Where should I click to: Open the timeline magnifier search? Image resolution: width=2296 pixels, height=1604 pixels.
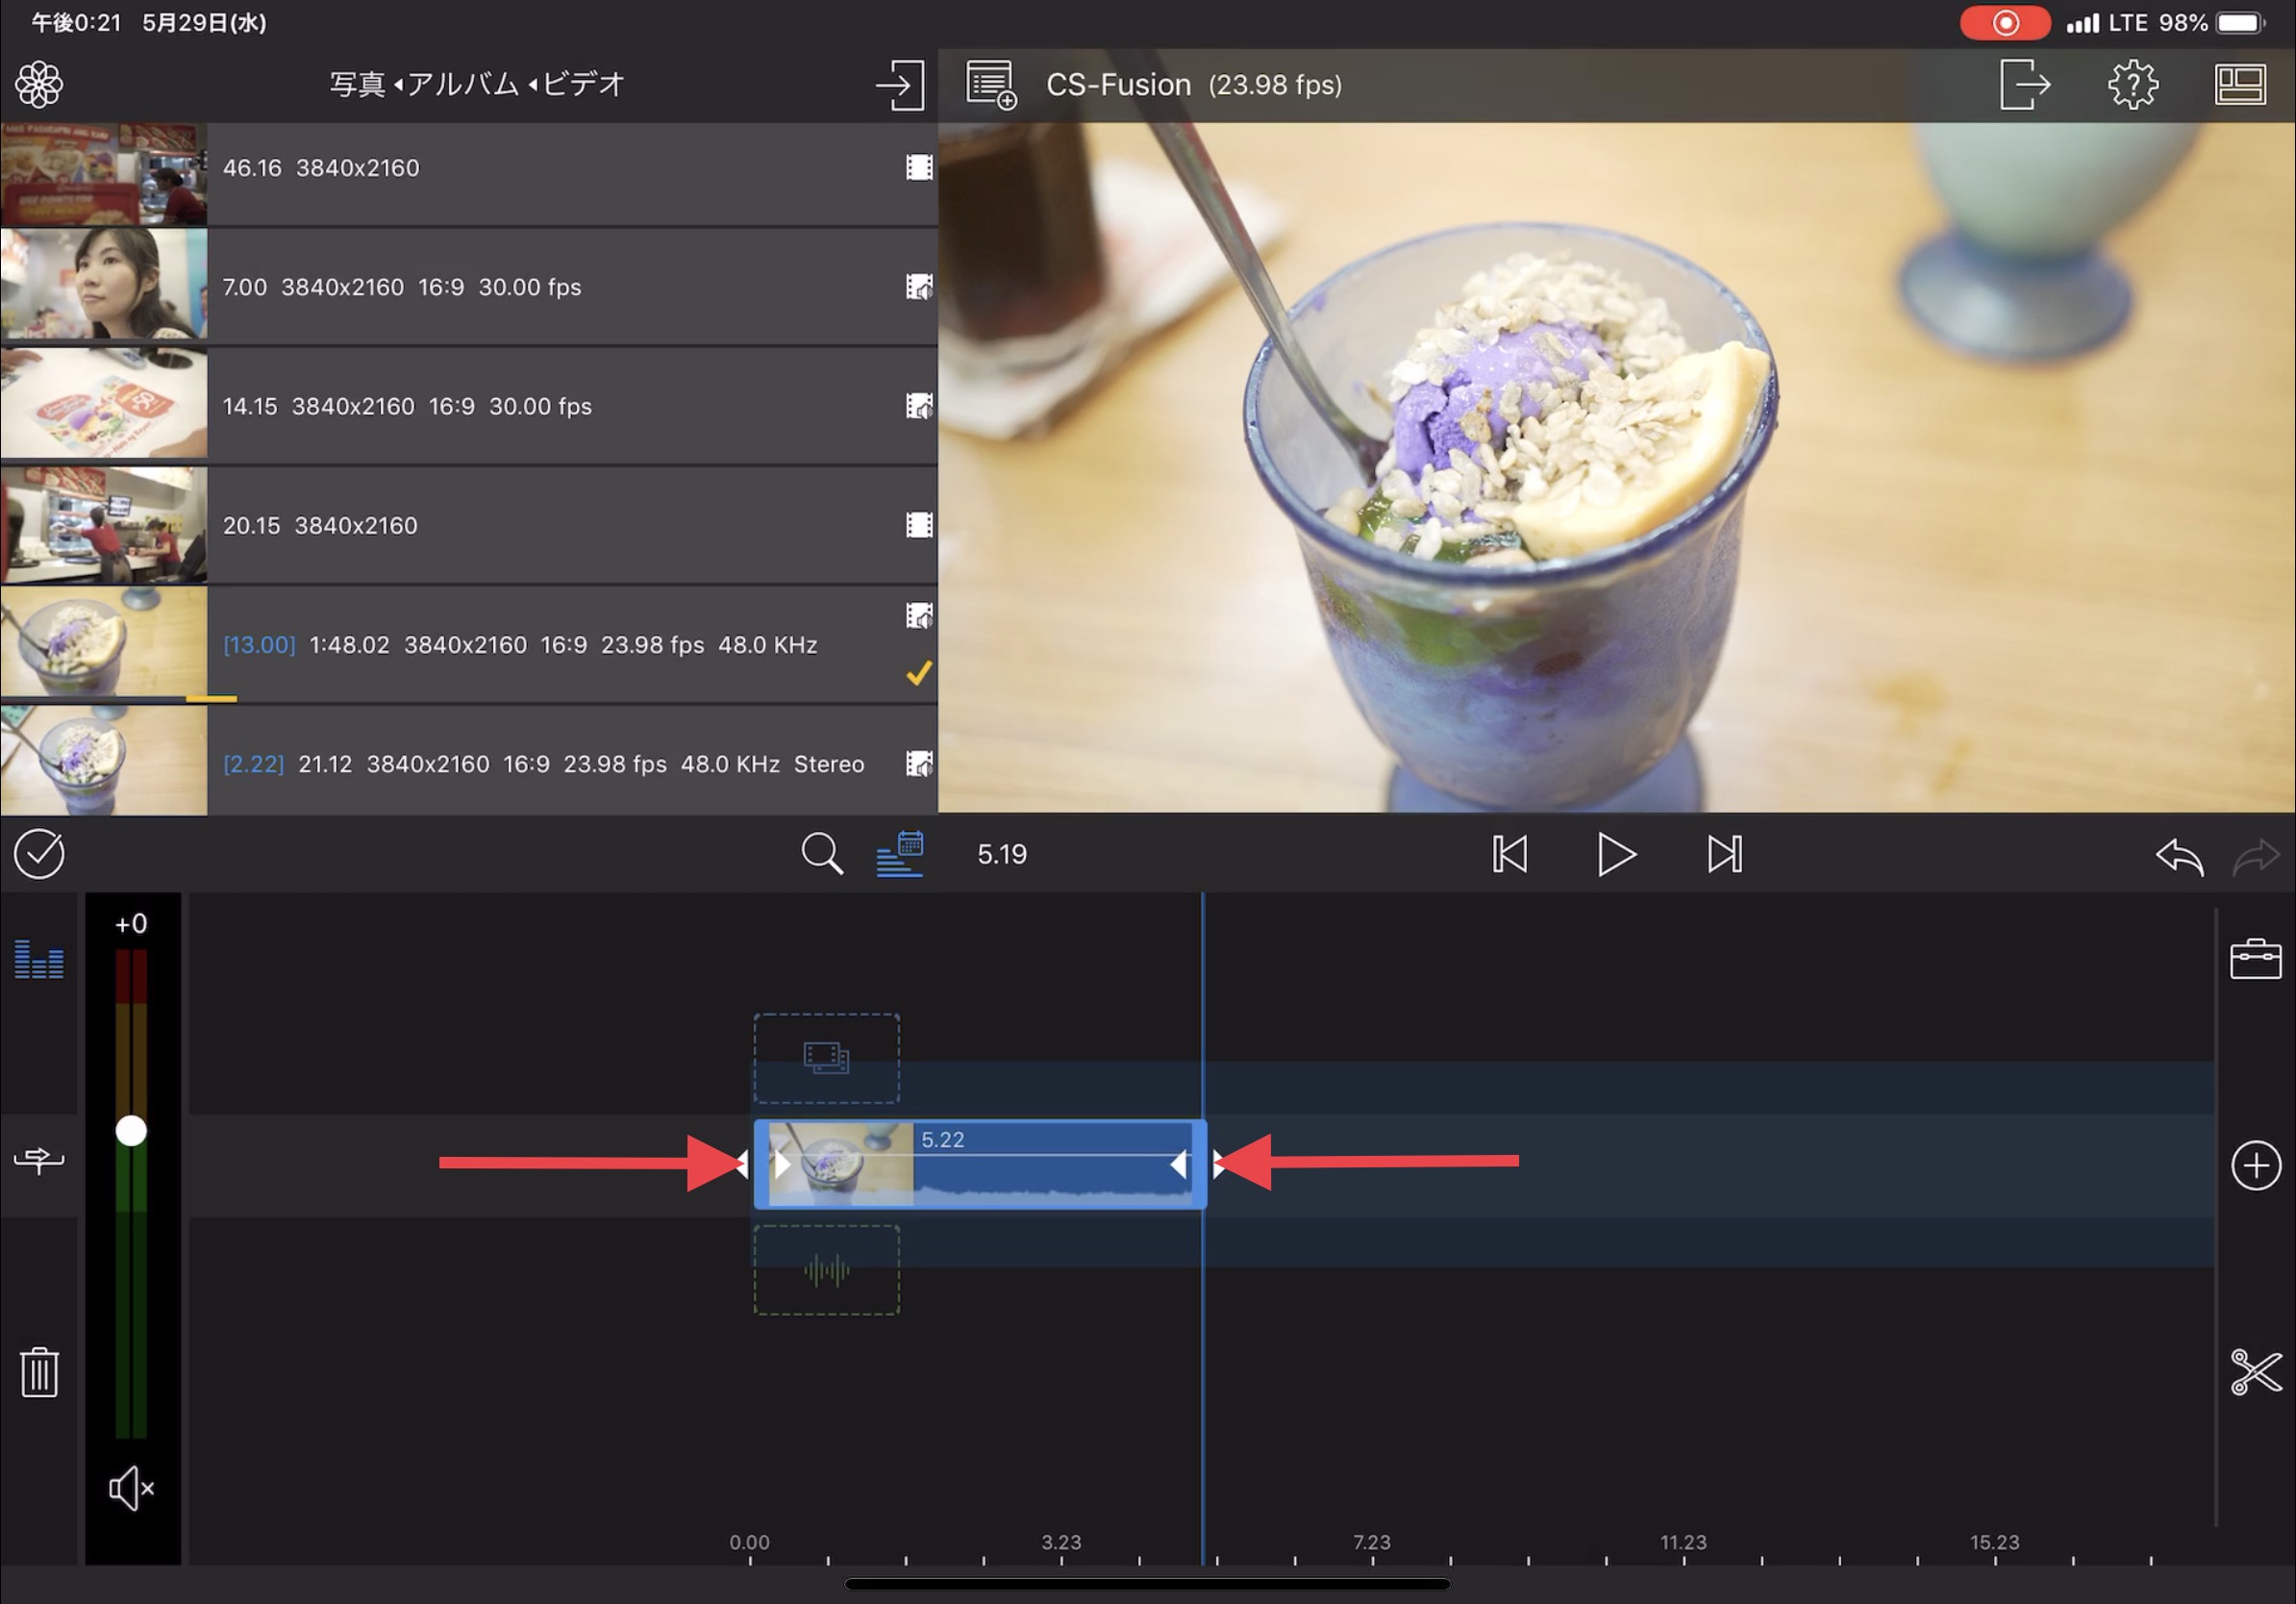(821, 854)
